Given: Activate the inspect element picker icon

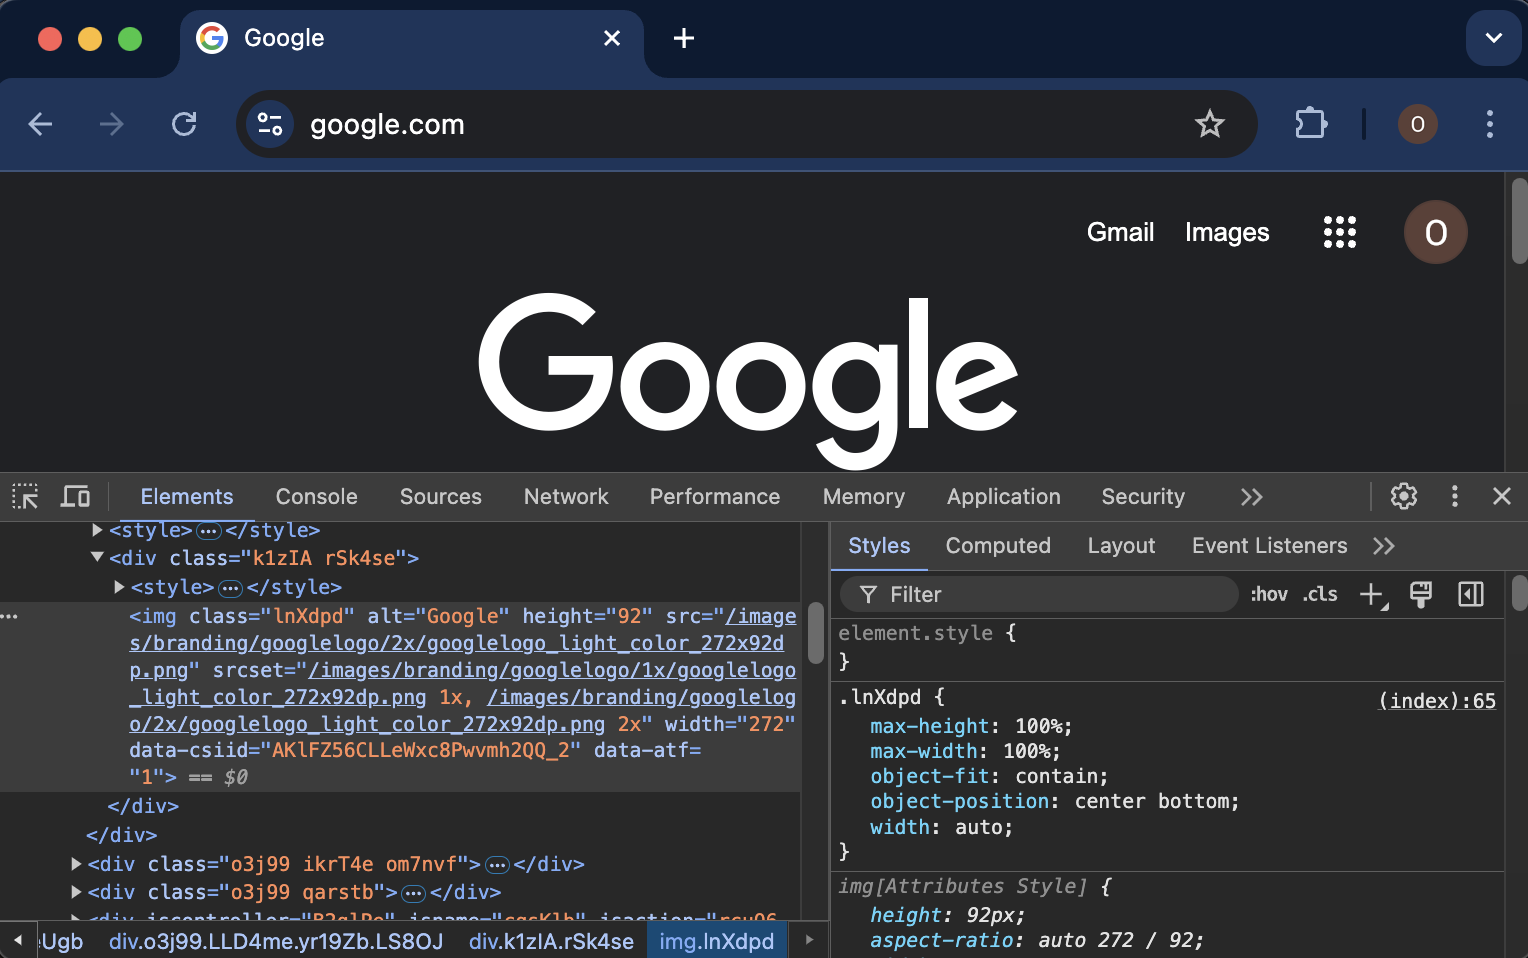Looking at the screenshot, I should click(25, 497).
